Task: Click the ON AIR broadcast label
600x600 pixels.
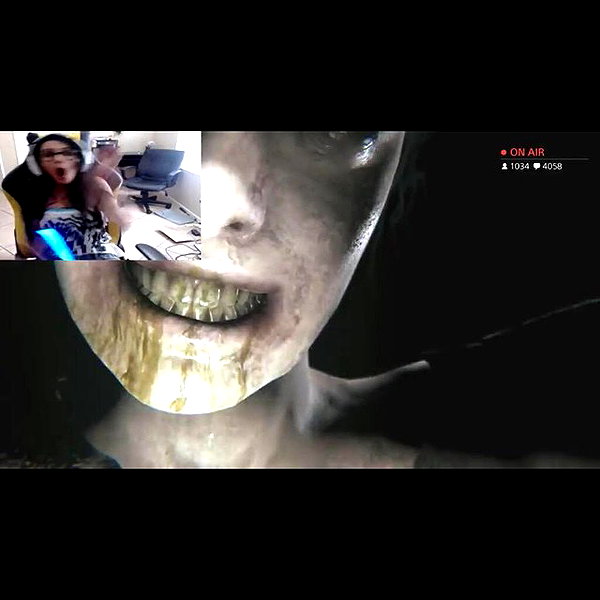Action: 527,152
